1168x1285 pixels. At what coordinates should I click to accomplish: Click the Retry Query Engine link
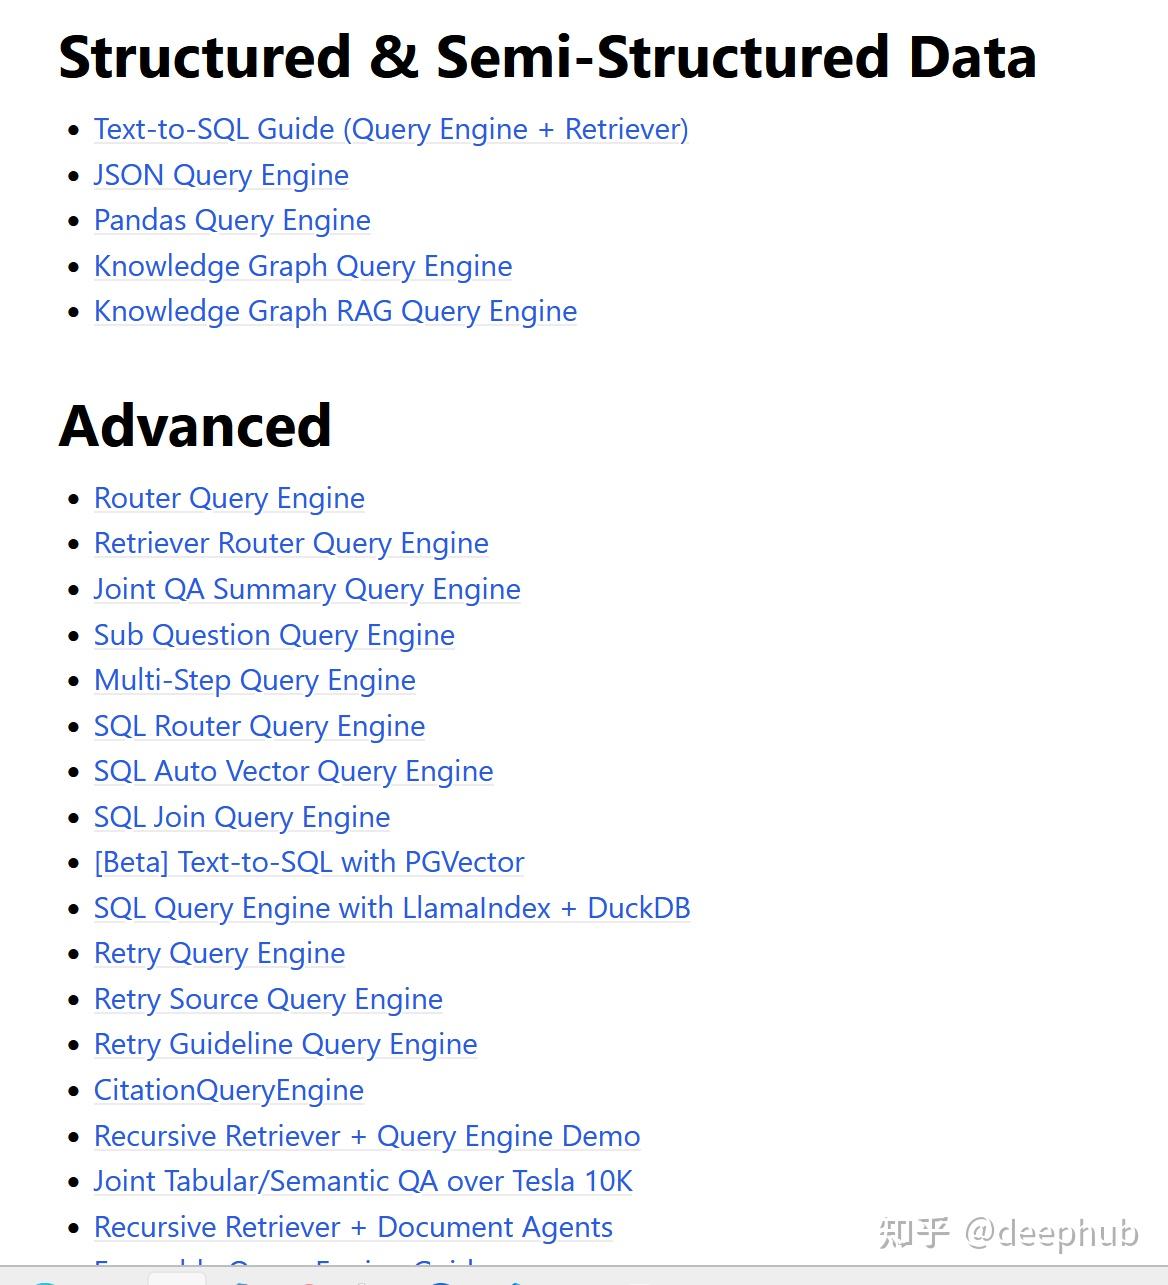pyautogui.click(x=219, y=953)
